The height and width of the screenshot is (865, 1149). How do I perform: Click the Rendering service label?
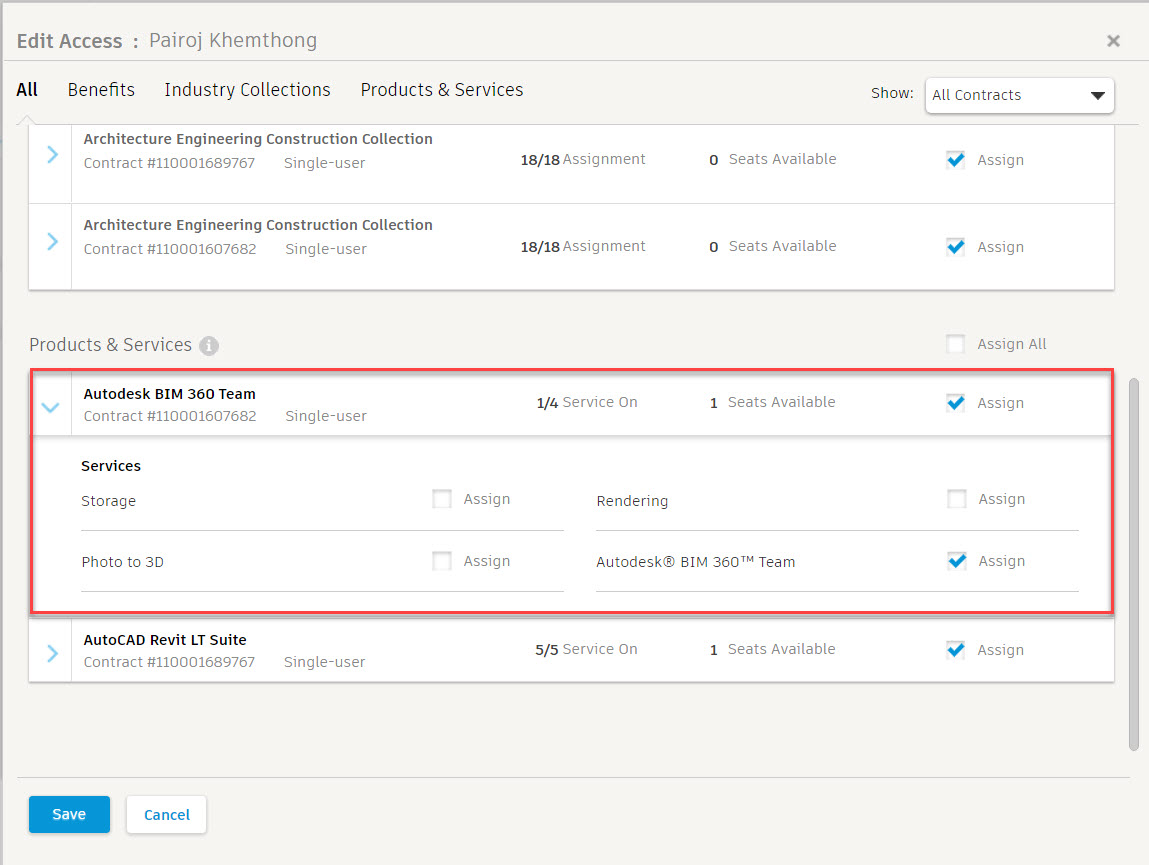pyautogui.click(x=632, y=501)
